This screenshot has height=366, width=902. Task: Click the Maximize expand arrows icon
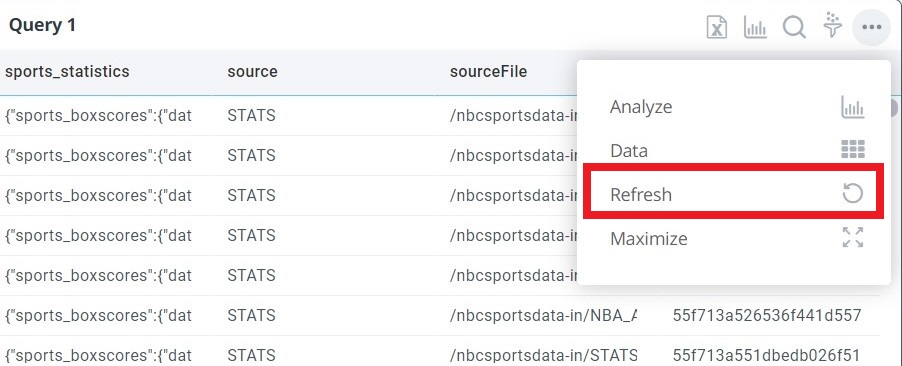pos(853,237)
